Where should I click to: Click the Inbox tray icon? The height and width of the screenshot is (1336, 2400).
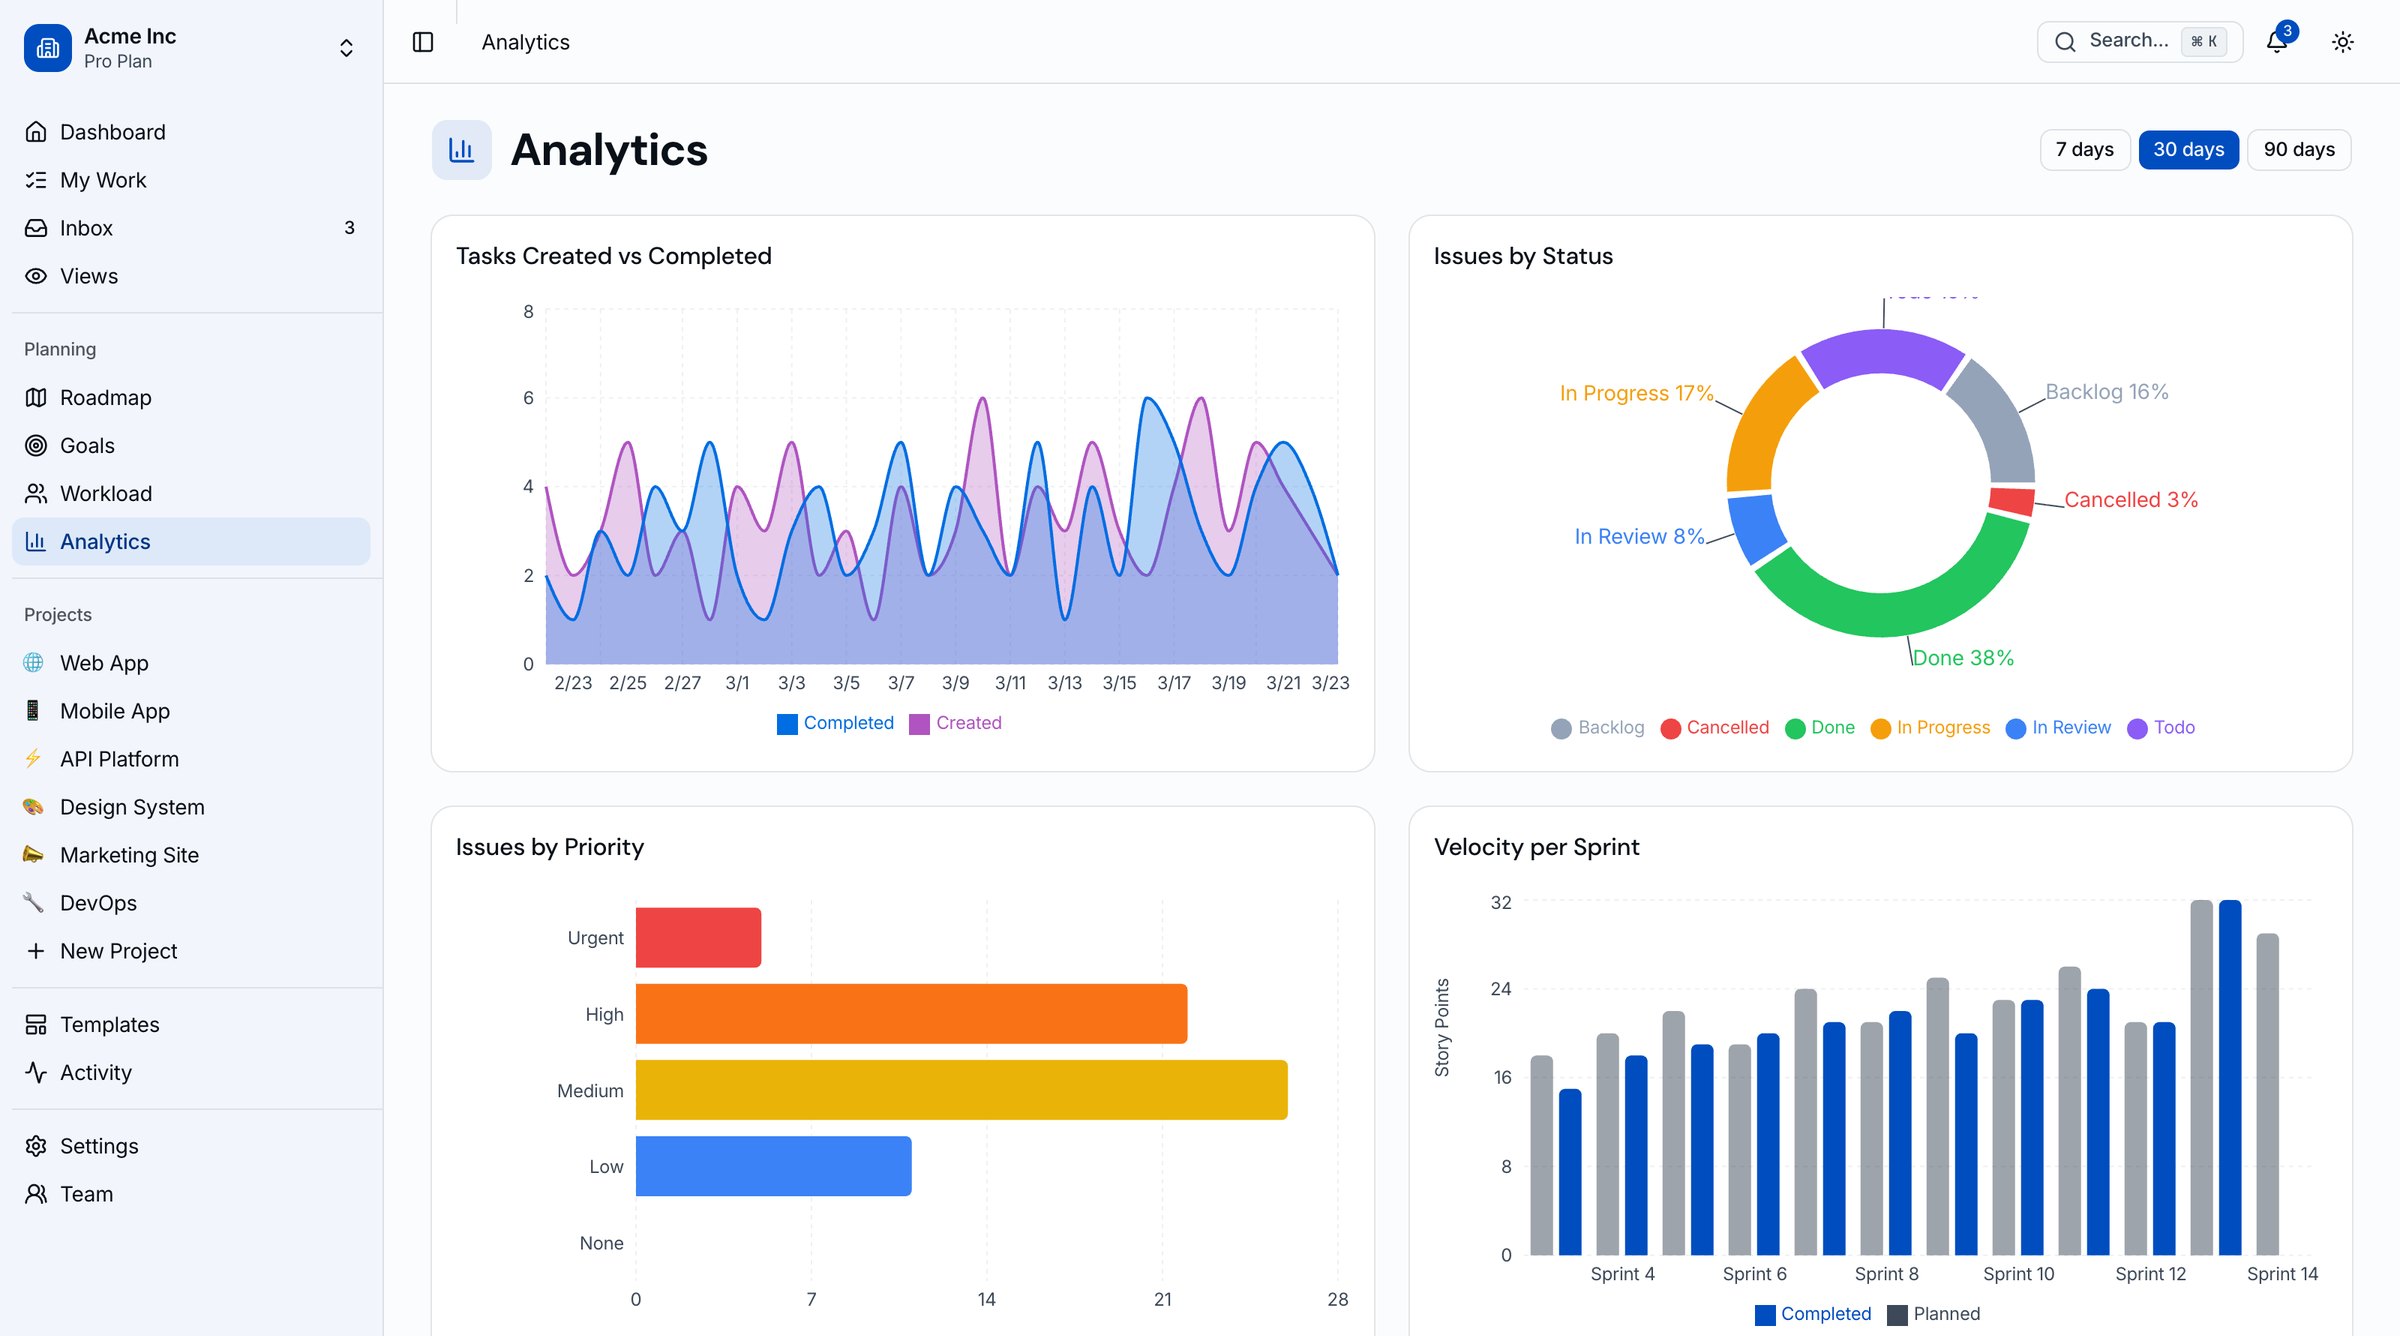click(x=36, y=228)
